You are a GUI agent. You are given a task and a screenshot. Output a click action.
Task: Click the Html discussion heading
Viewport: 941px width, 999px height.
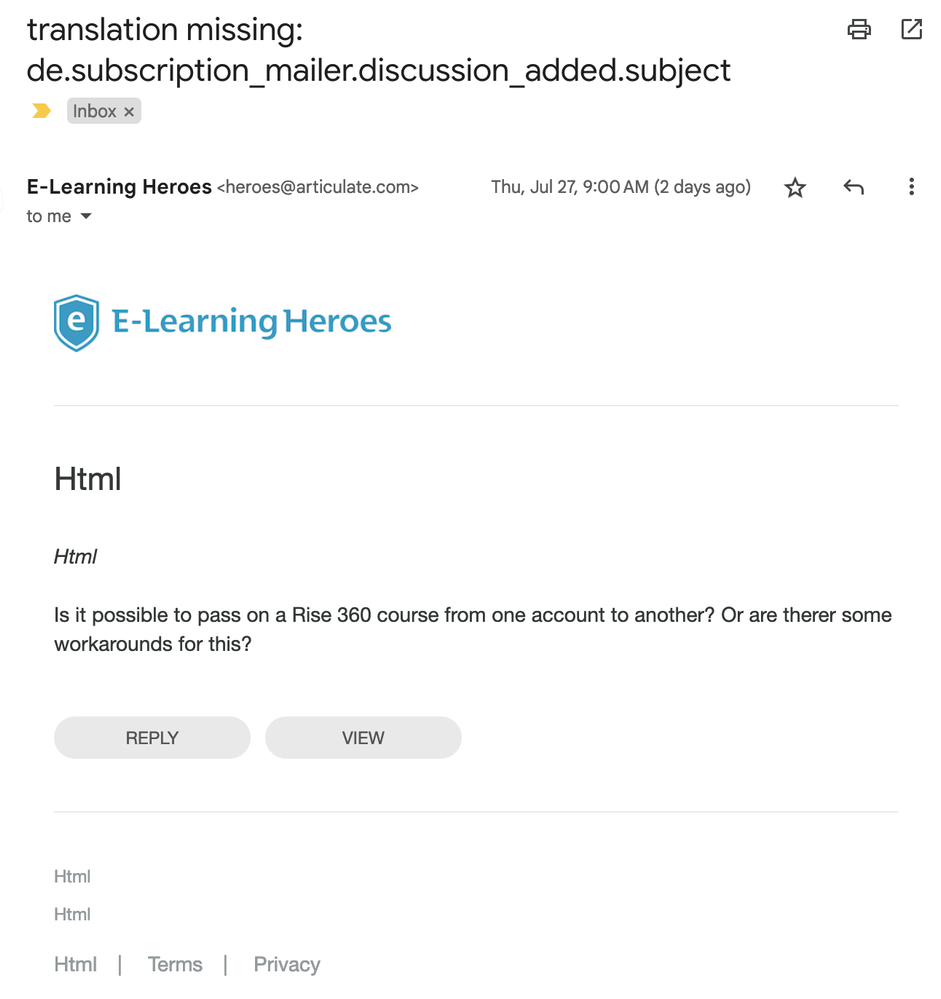[88, 479]
